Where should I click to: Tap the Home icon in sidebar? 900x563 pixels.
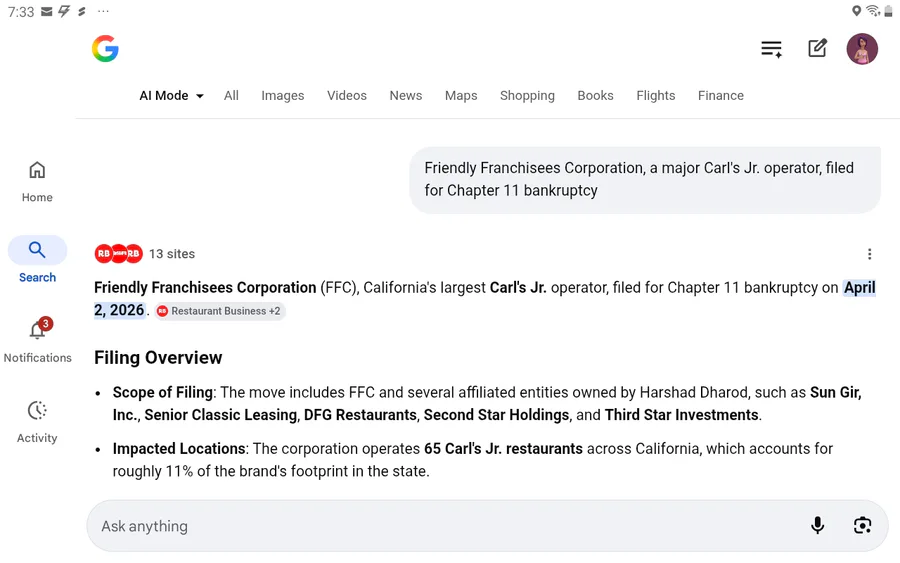[37, 170]
